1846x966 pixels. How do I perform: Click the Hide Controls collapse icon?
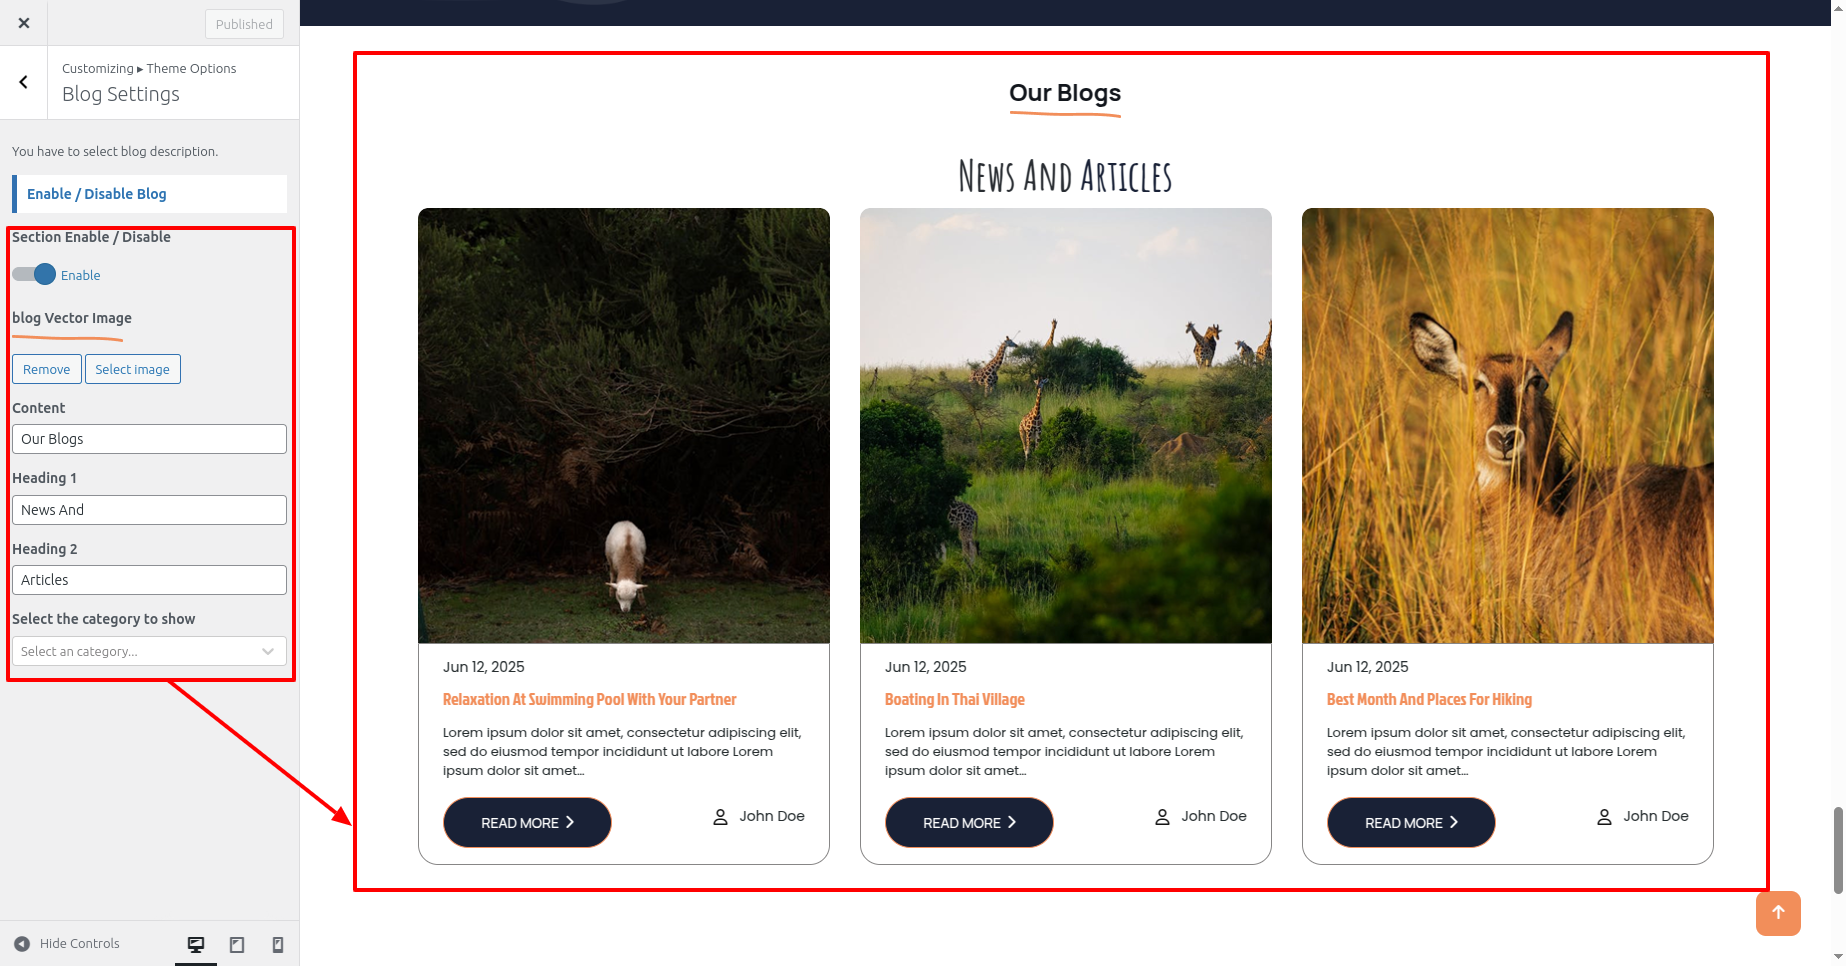point(22,943)
